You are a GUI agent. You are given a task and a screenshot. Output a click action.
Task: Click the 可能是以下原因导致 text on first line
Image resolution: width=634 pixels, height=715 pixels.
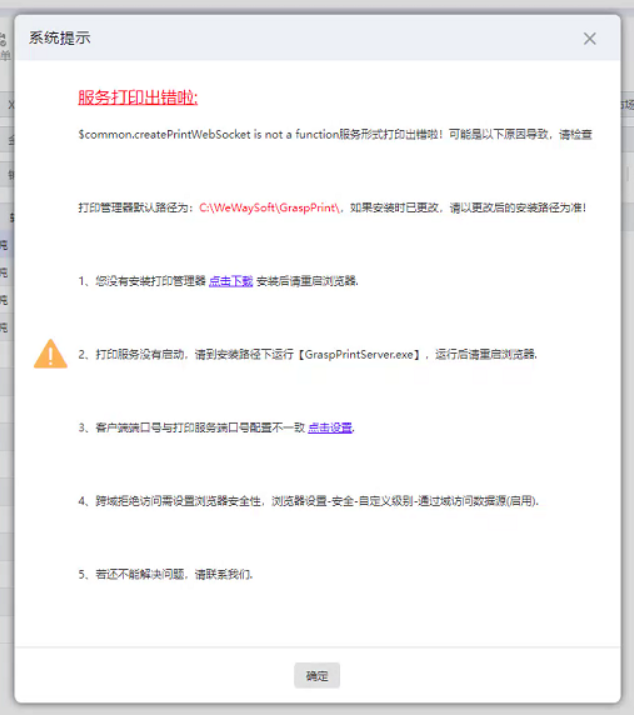tap(500, 135)
